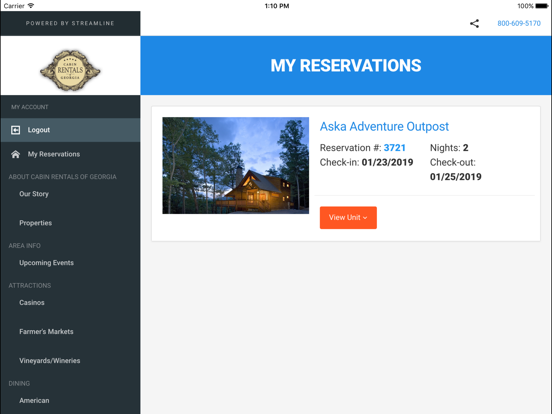Select Logout in the sidebar
Image resolution: width=552 pixels, height=414 pixels.
coord(70,130)
